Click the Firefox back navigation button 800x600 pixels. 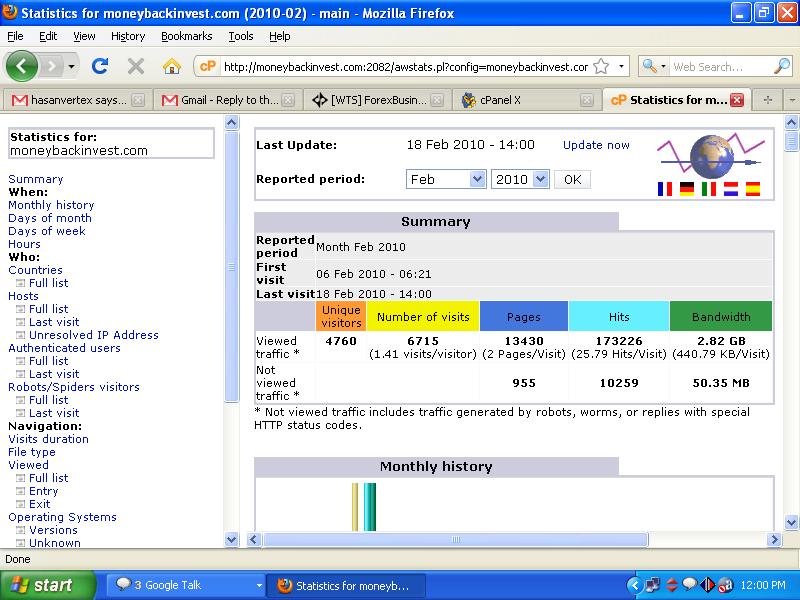click(x=23, y=66)
